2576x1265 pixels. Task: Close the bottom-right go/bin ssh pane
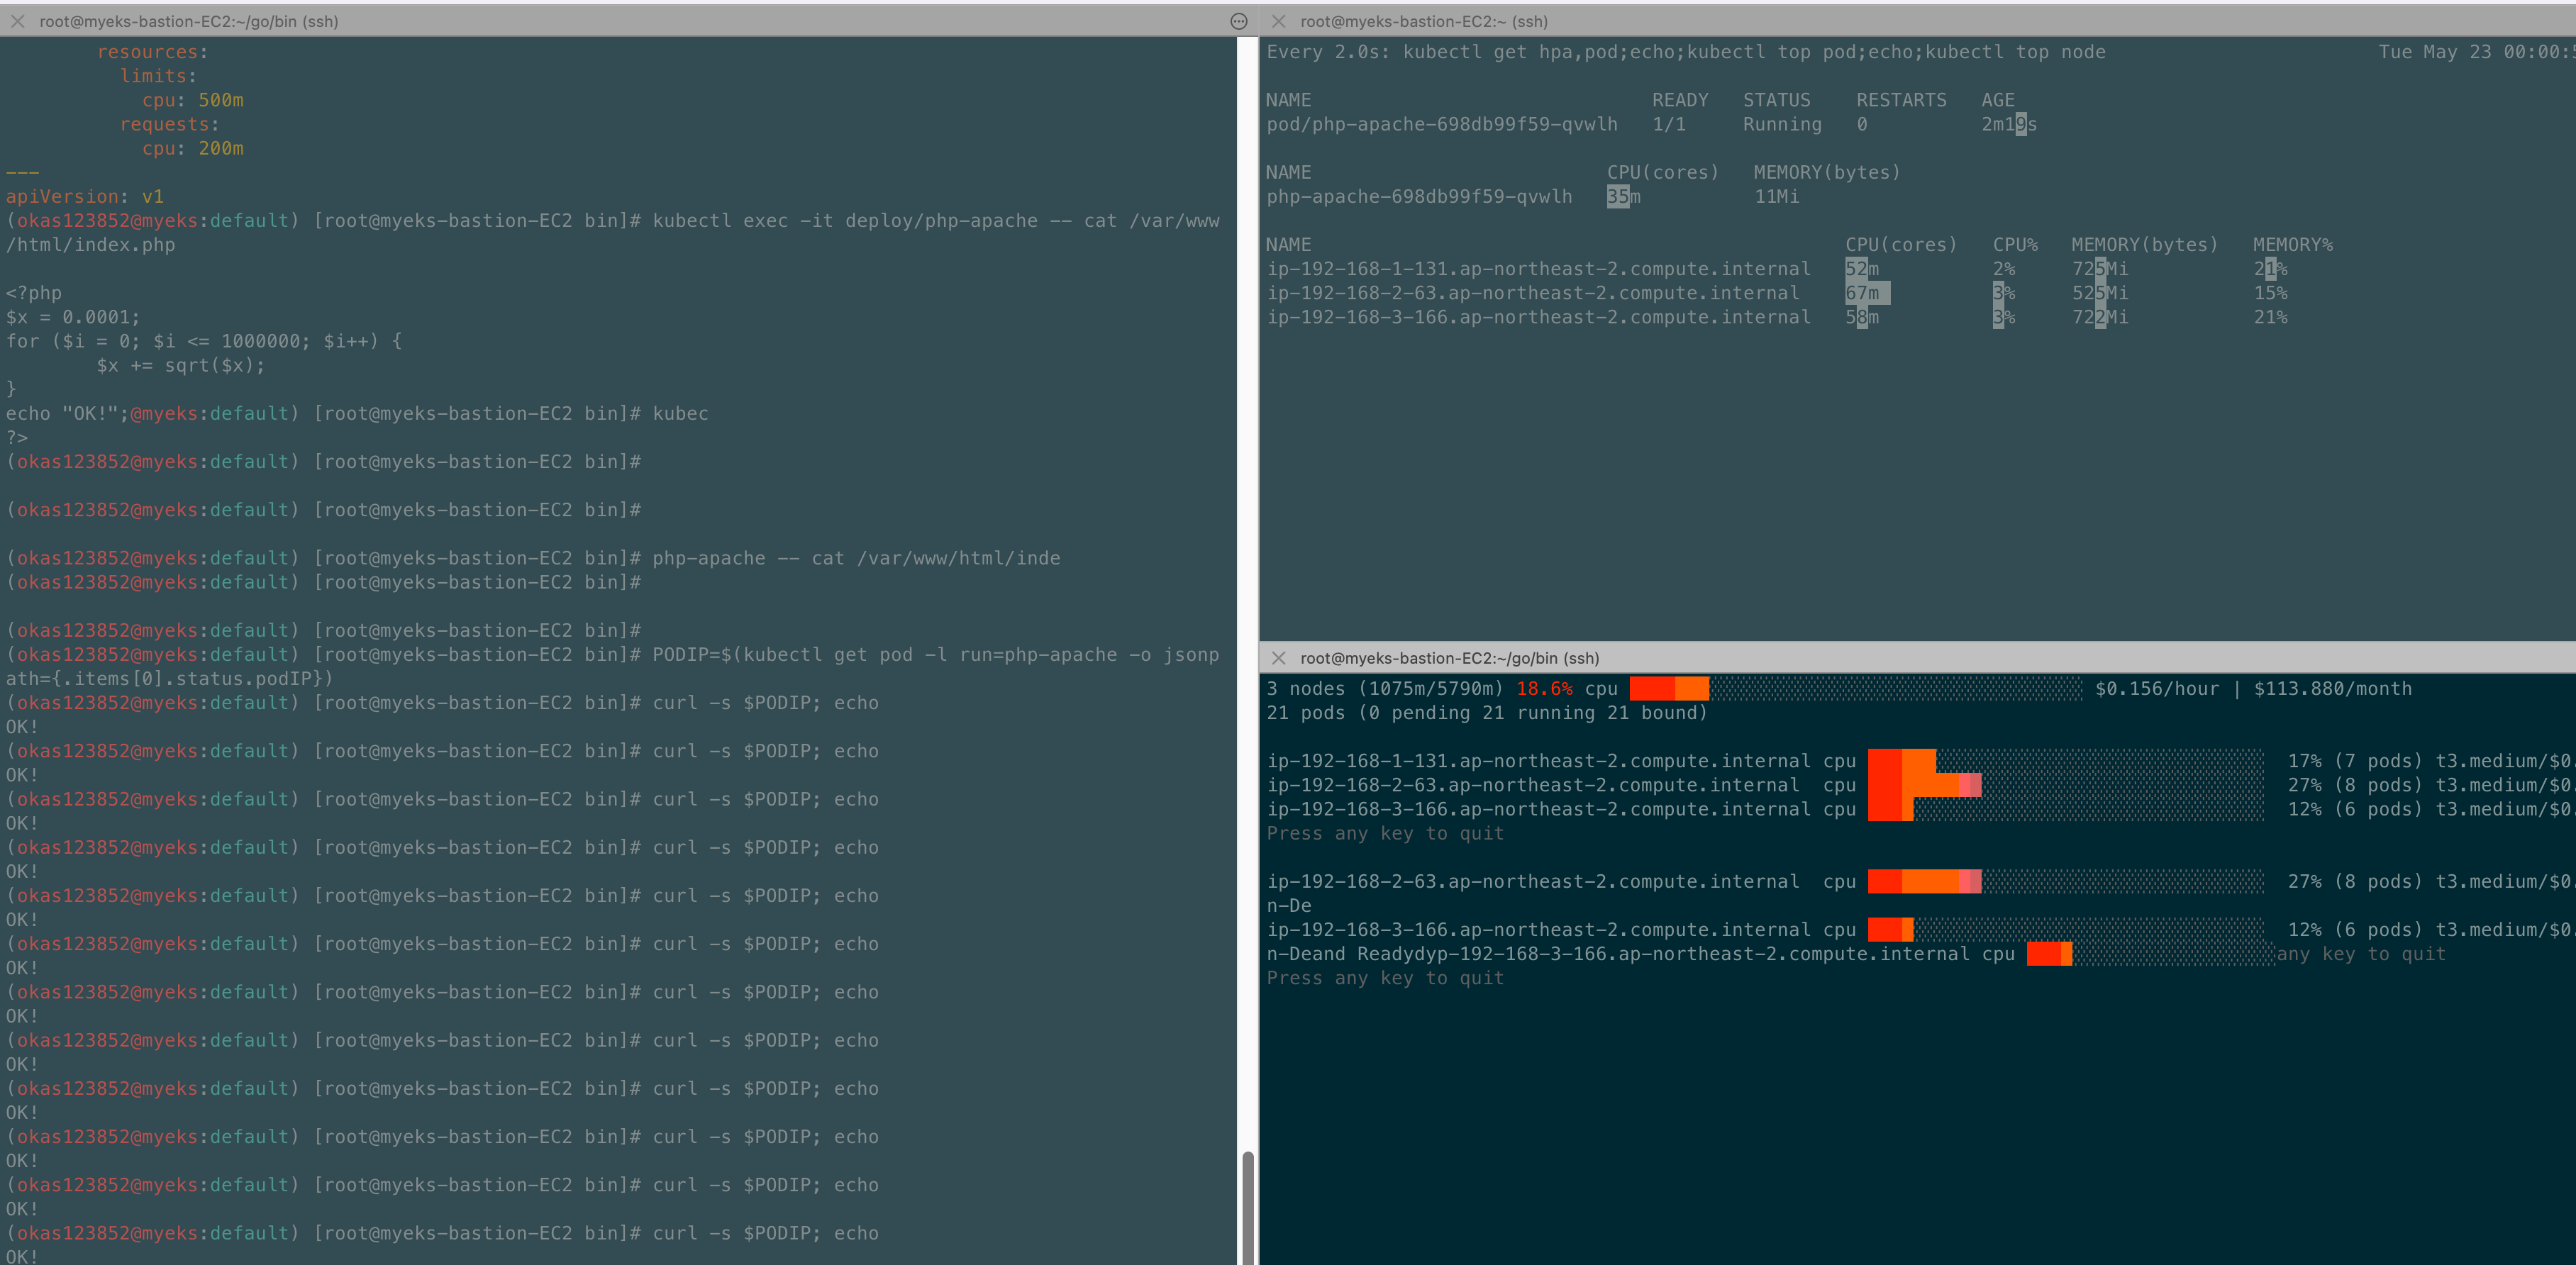(x=1278, y=658)
